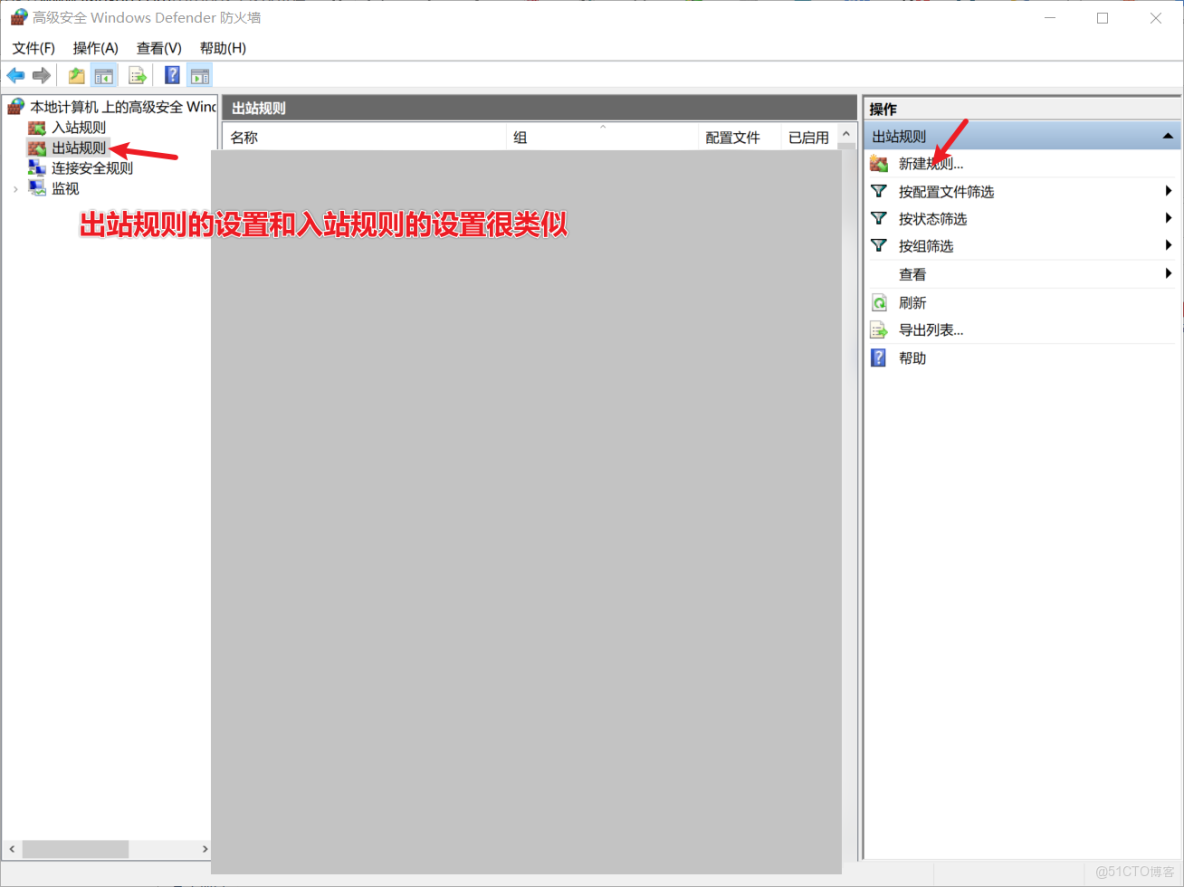This screenshot has width=1184, height=887.
Task: Click the 导出列表 export icon in actions pane
Action: click(878, 329)
